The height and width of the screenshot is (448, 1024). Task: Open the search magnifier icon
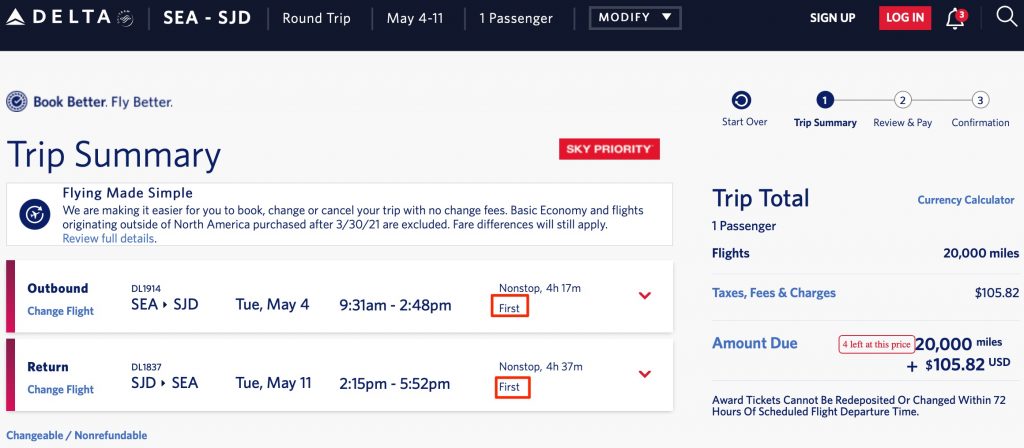1006,18
